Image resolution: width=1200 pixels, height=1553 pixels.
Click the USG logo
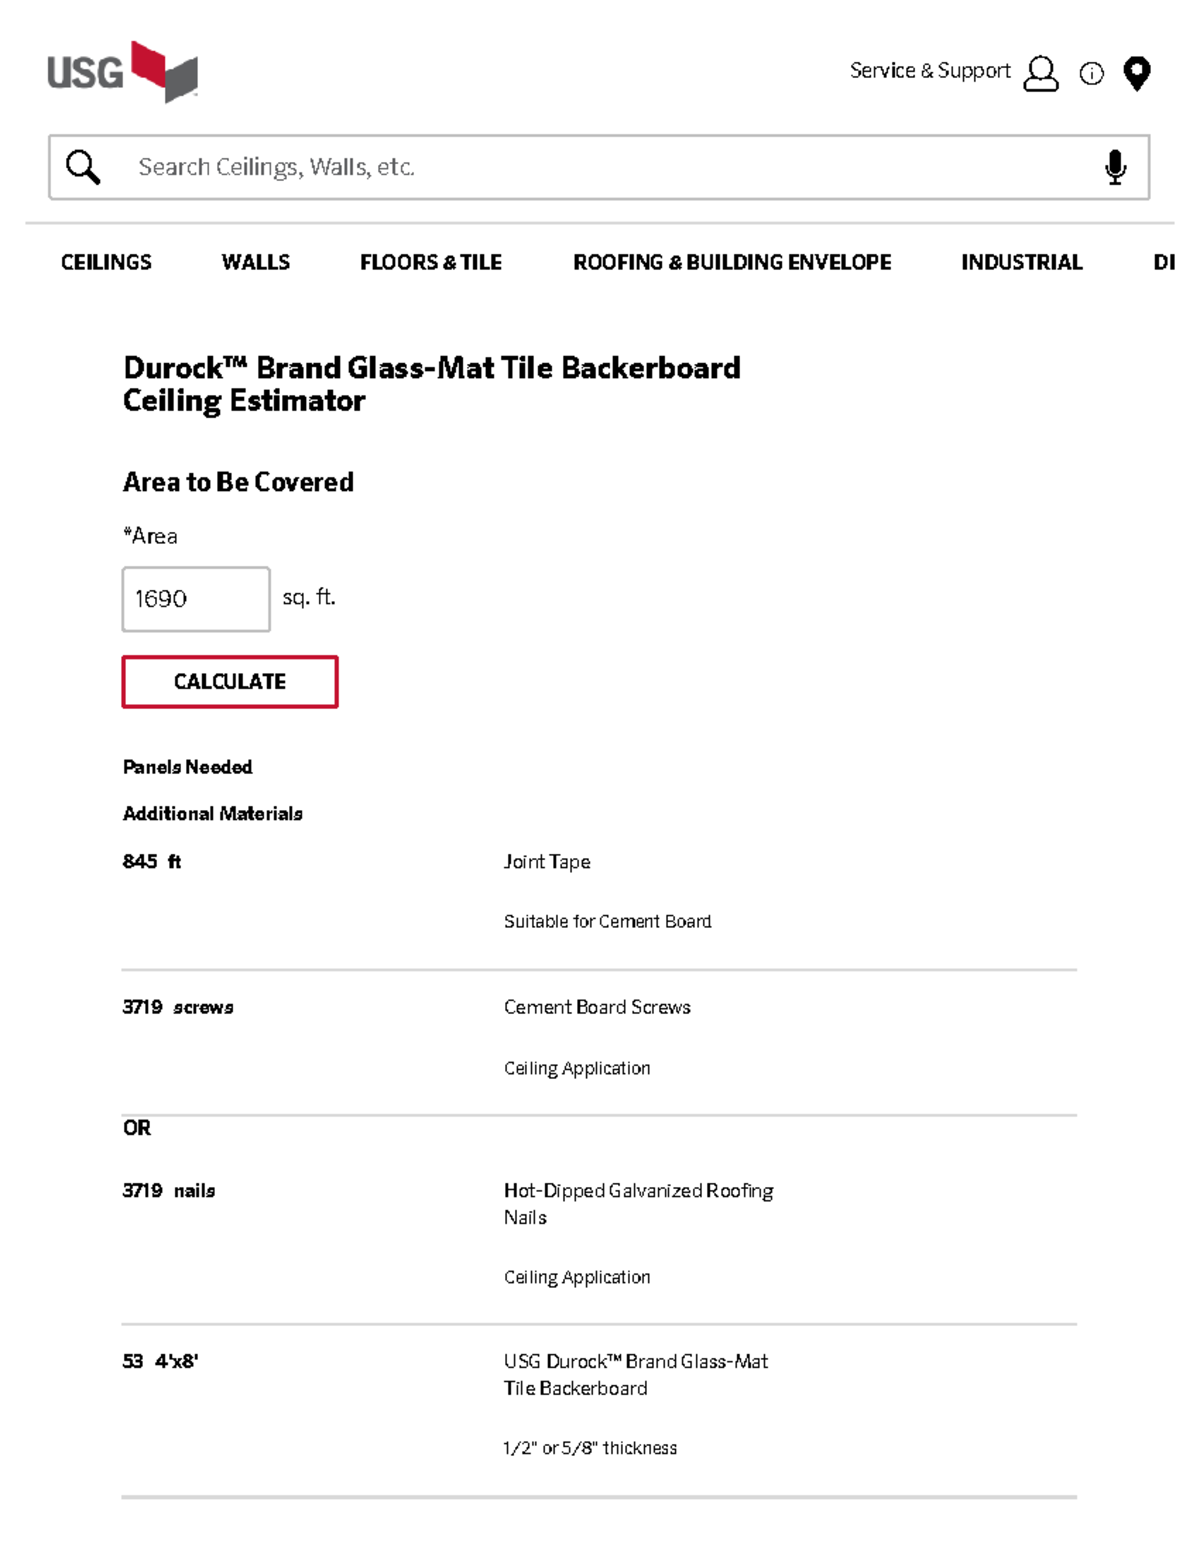tap(120, 70)
